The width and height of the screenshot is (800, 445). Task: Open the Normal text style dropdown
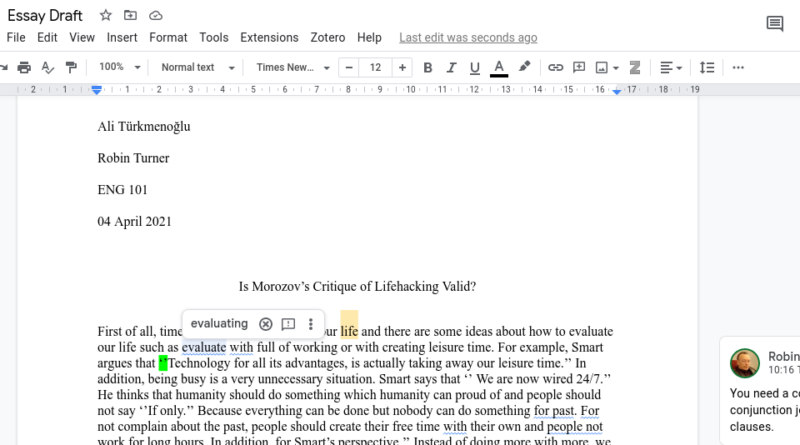(197, 67)
